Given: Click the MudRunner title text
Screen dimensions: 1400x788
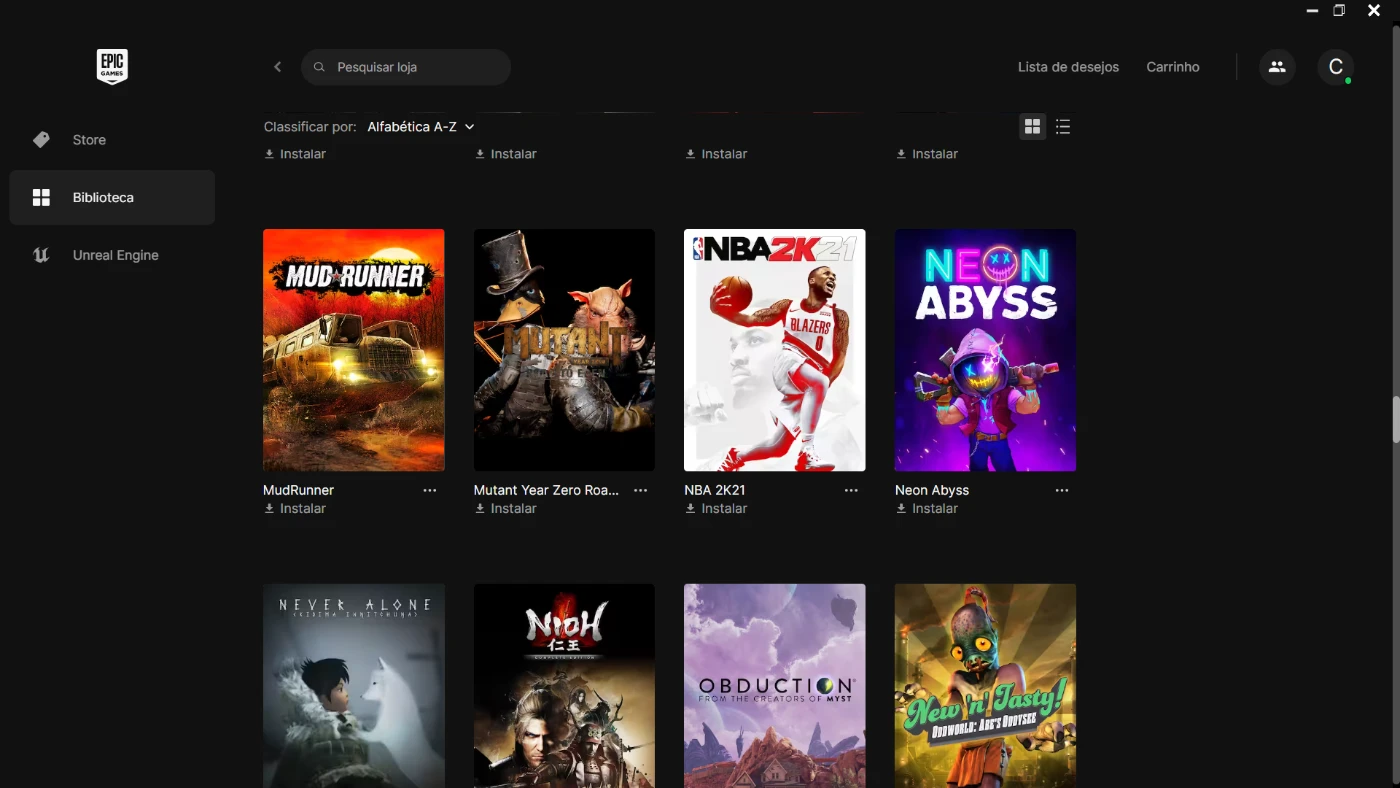Looking at the screenshot, I should click(x=298, y=490).
